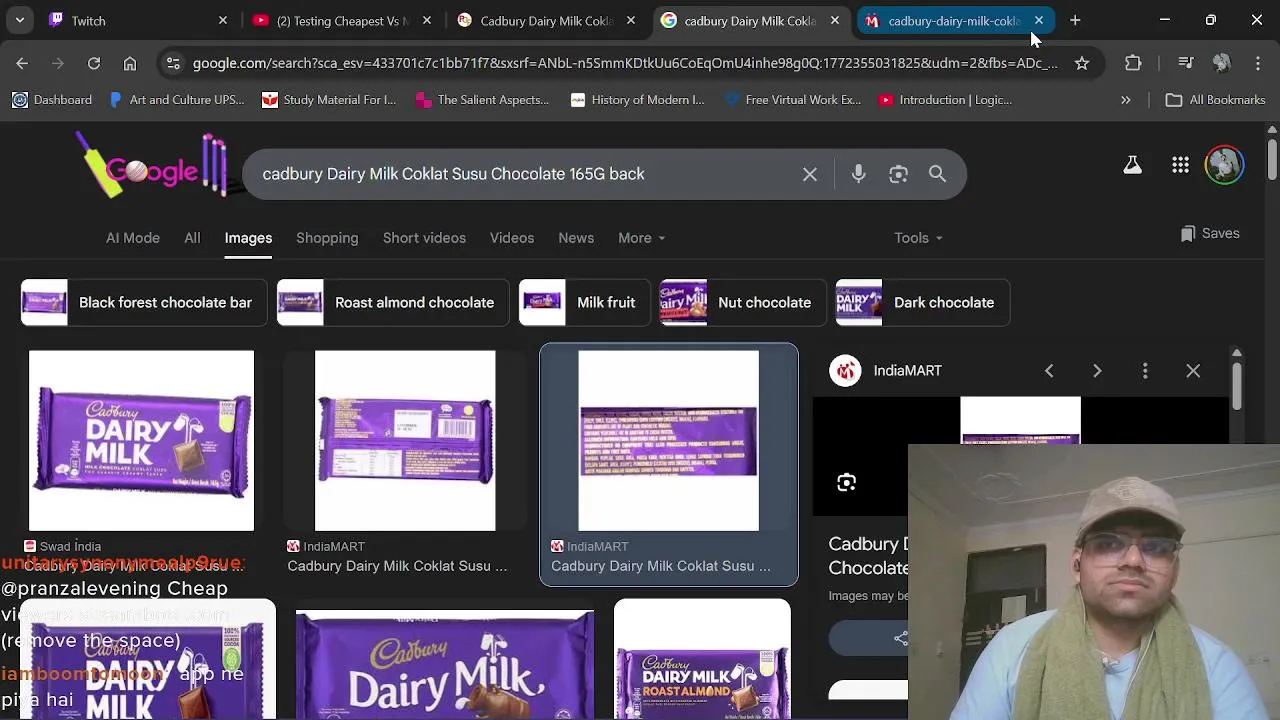
Task: Close the Twitch tab
Action: click(x=223, y=20)
